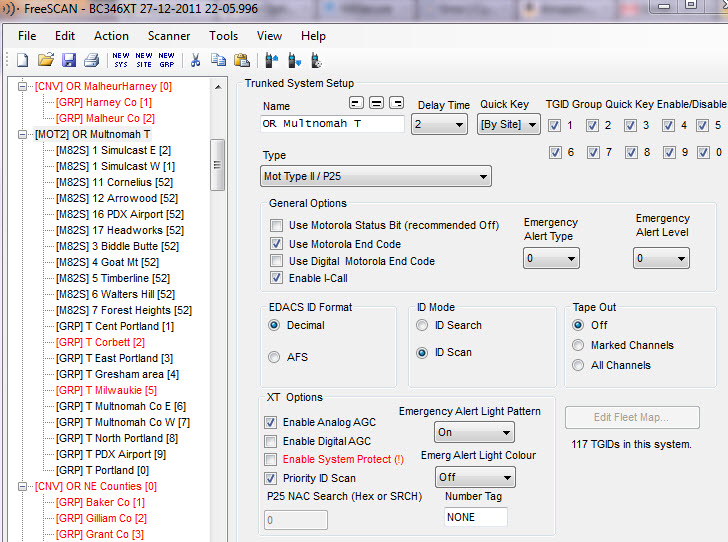Open Emergency Alert Type dropdown
This screenshot has height=542, width=728.
click(551, 258)
